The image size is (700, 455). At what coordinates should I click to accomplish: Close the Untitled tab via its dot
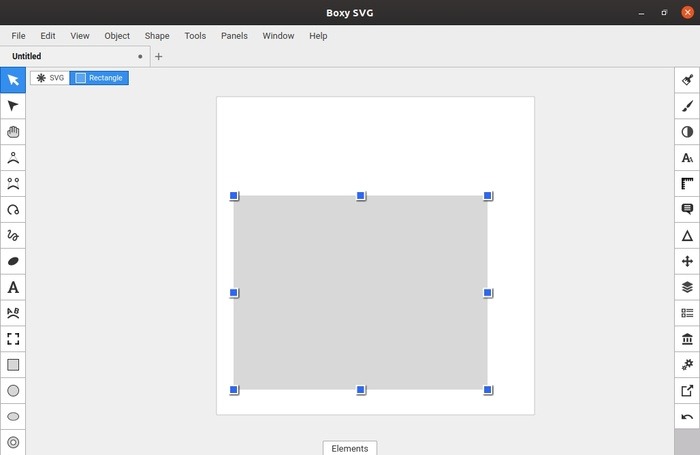click(140, 57)
